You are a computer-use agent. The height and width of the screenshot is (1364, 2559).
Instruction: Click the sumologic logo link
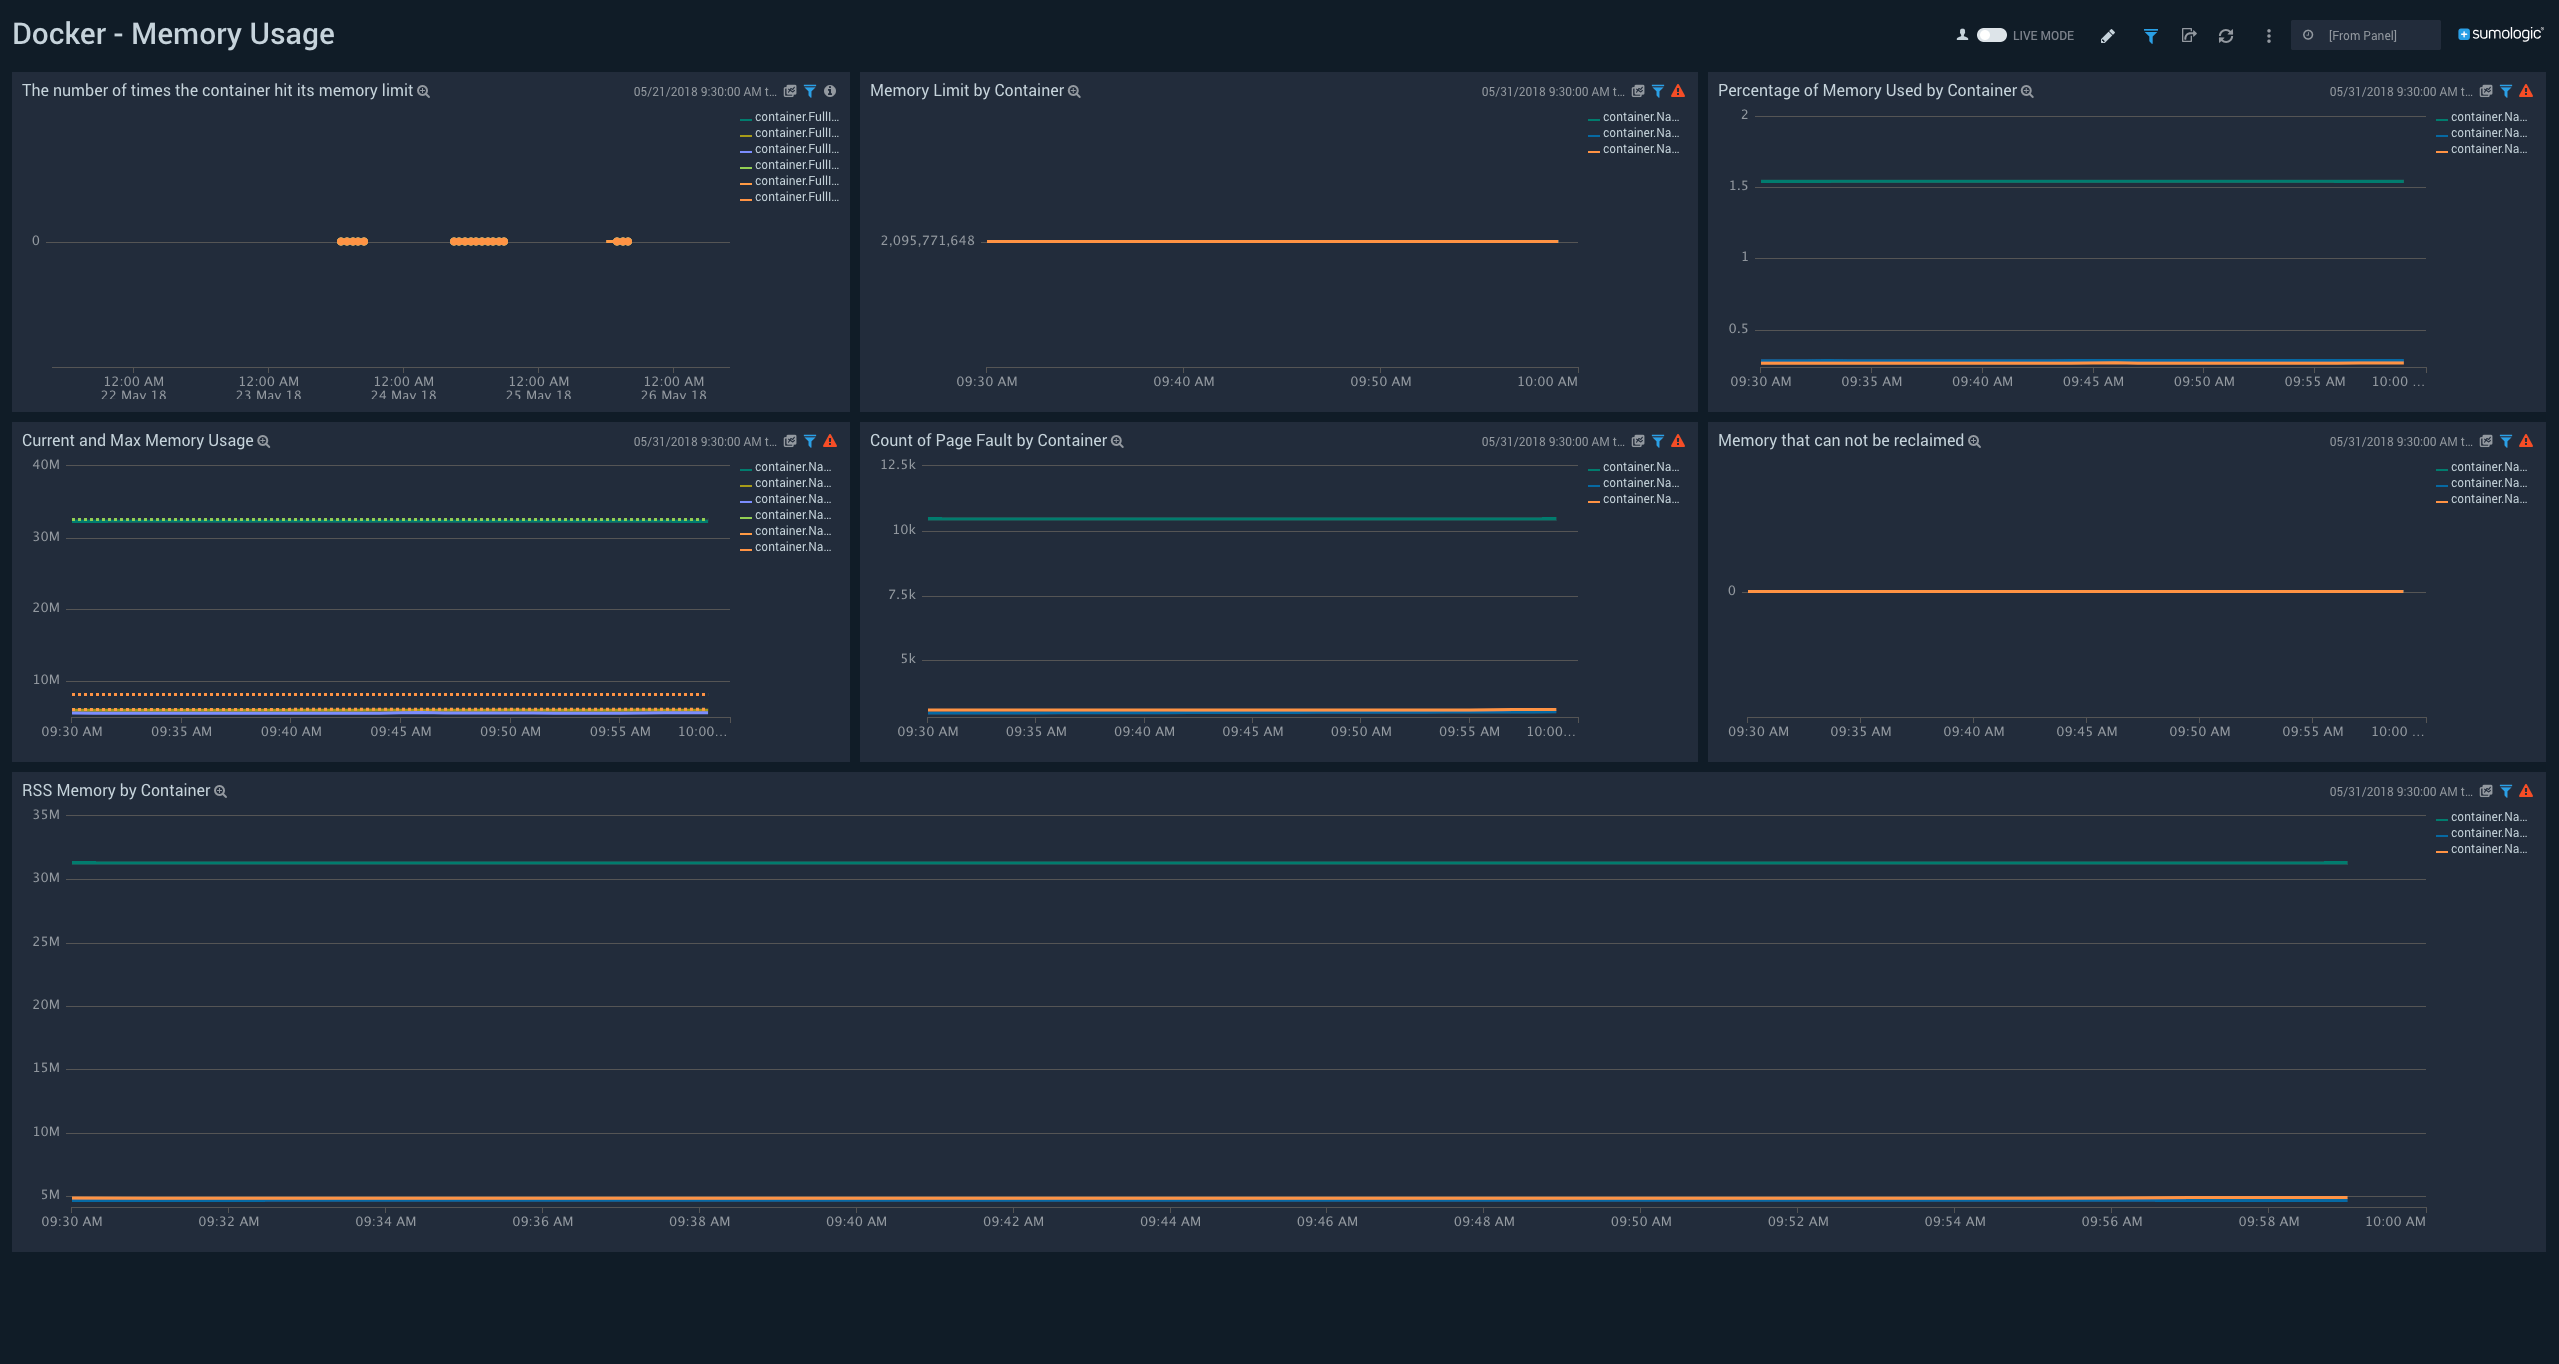pyautogui.click(x=2500, y=33)
